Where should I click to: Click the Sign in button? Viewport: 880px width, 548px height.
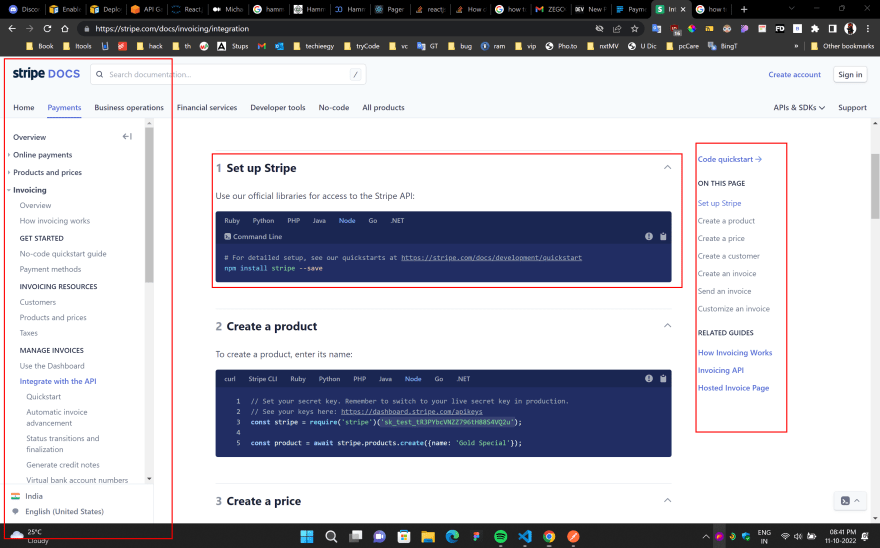coord(850,74)
